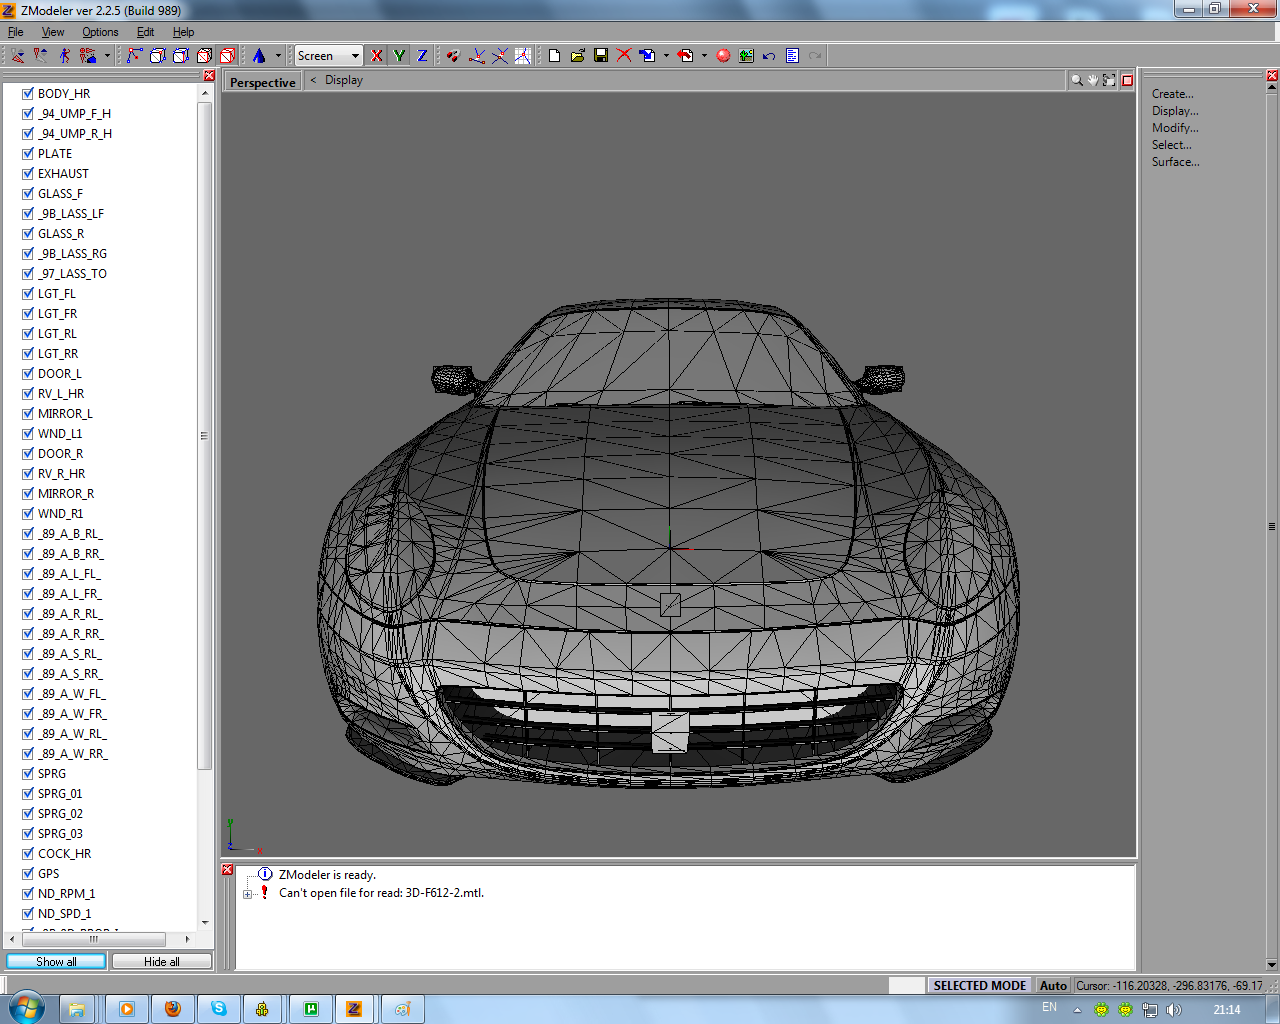Toggle the Auto status bar button
This screenshot has width=1280, height=1024.
pos(1053,985)
